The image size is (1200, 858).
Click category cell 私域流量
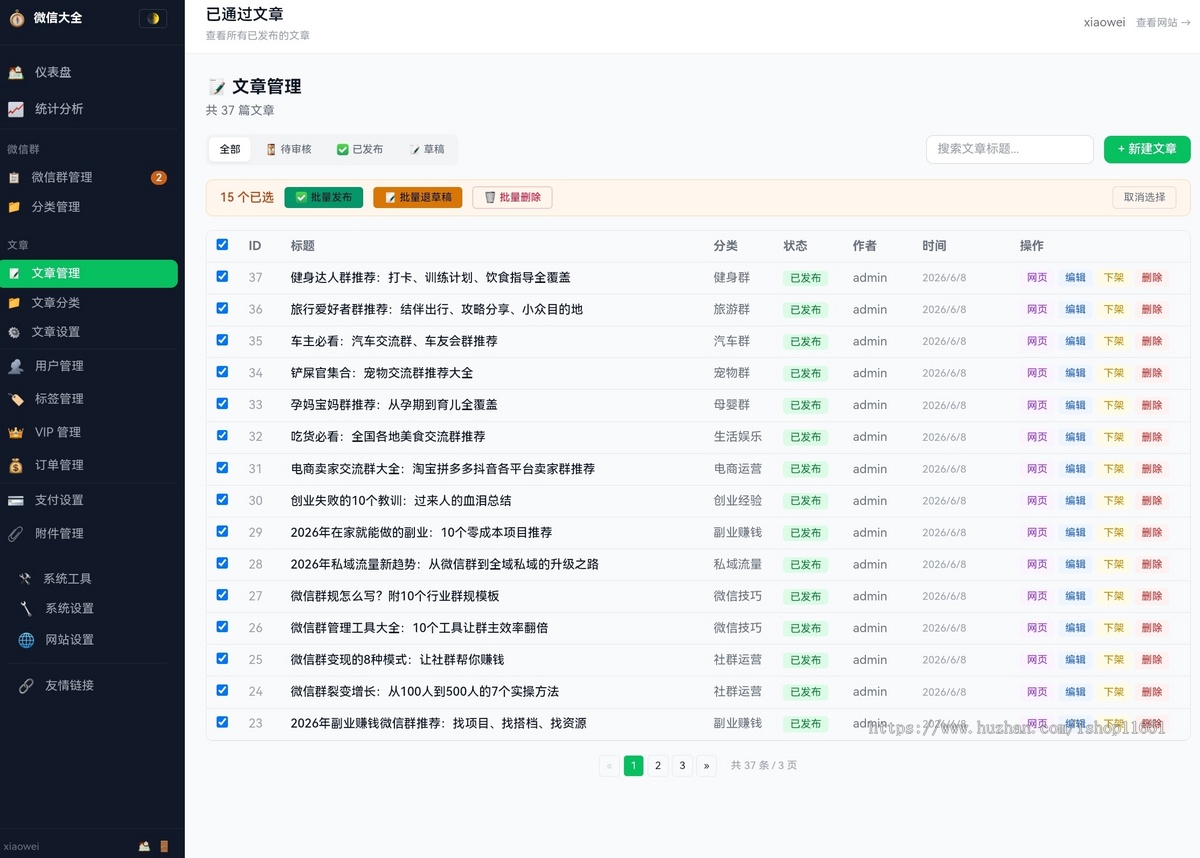pos(738,564)
